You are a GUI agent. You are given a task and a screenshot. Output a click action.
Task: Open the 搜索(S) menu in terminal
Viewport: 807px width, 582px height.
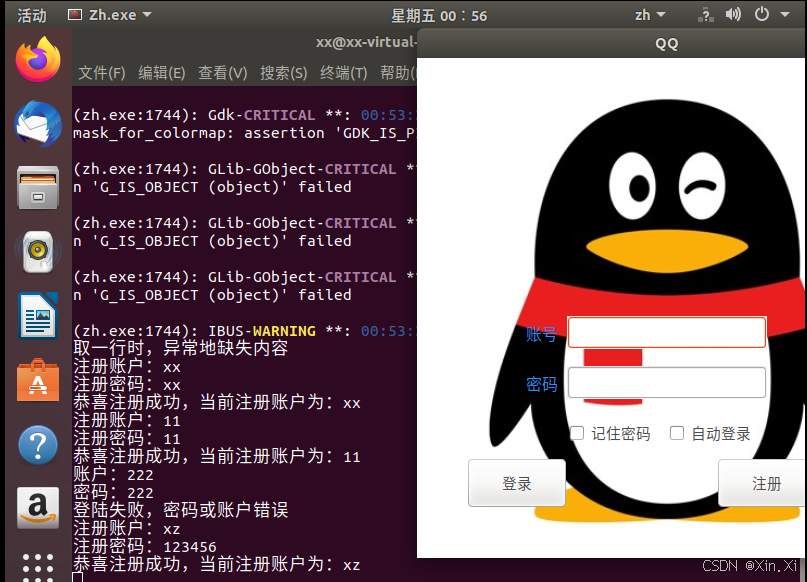coord(284,73)
